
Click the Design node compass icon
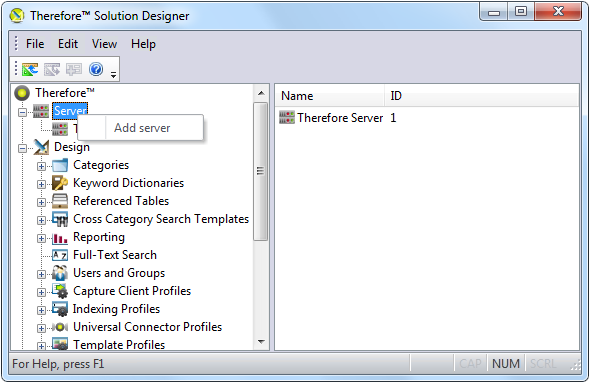point(41,147)
